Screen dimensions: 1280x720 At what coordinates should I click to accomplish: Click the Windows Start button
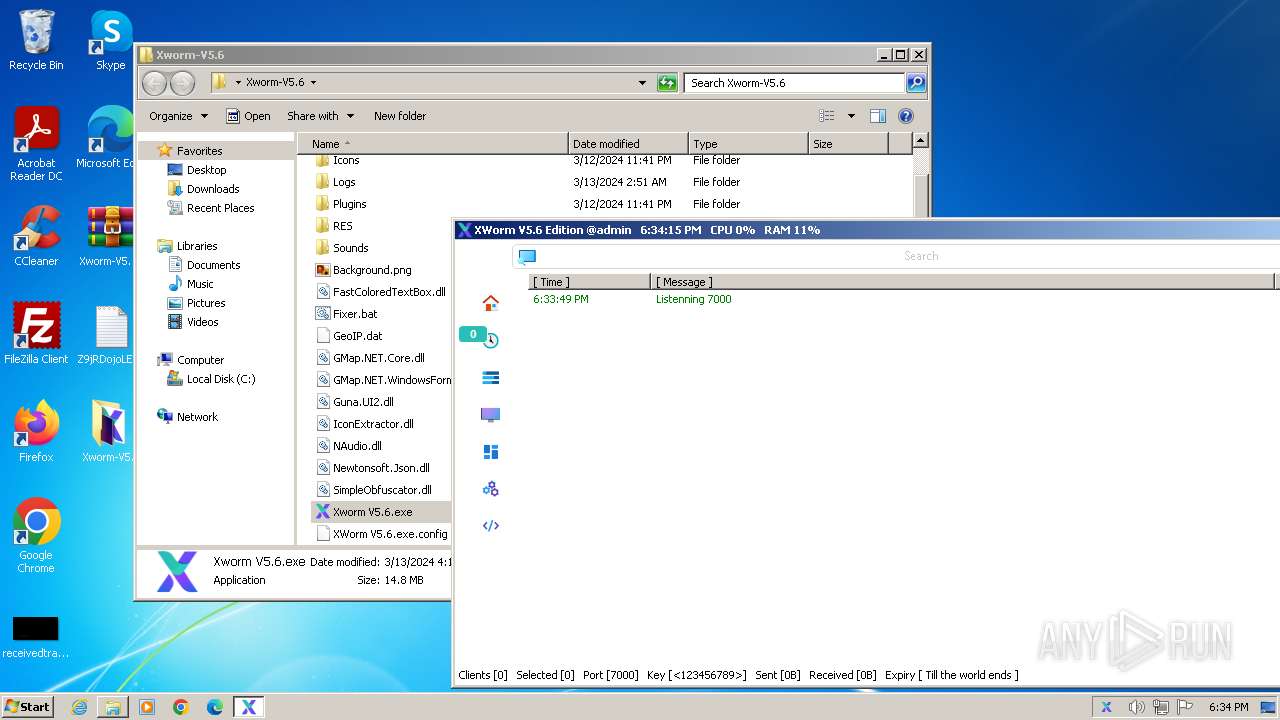(x=27, y=706)
